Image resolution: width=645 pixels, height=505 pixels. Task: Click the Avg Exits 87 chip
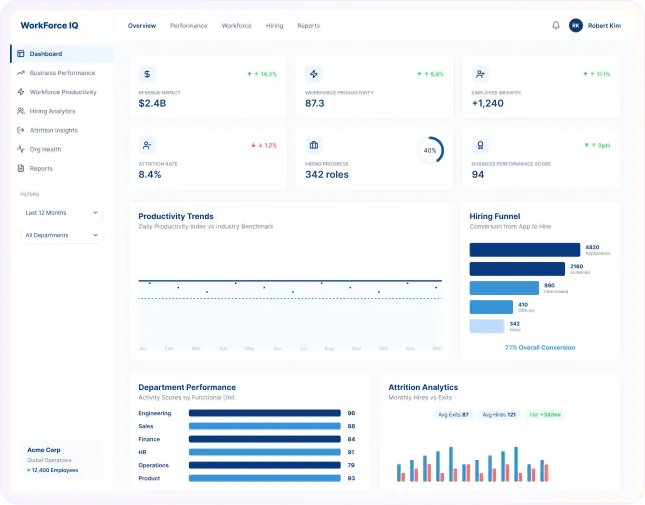point(453,415)
